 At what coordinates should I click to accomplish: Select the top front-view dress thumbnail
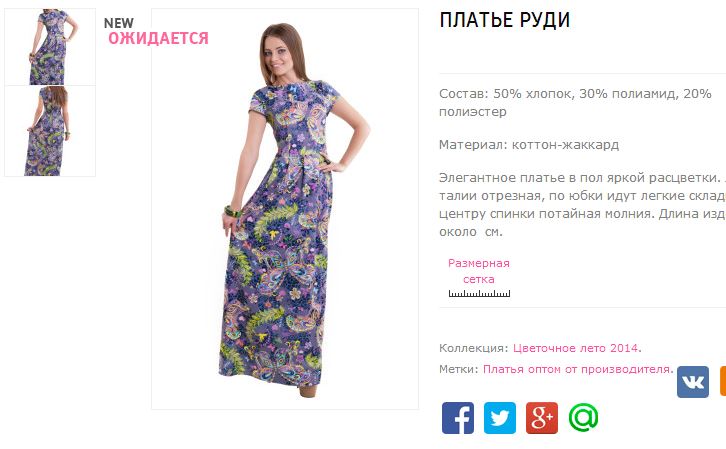[x=50, y=47]
